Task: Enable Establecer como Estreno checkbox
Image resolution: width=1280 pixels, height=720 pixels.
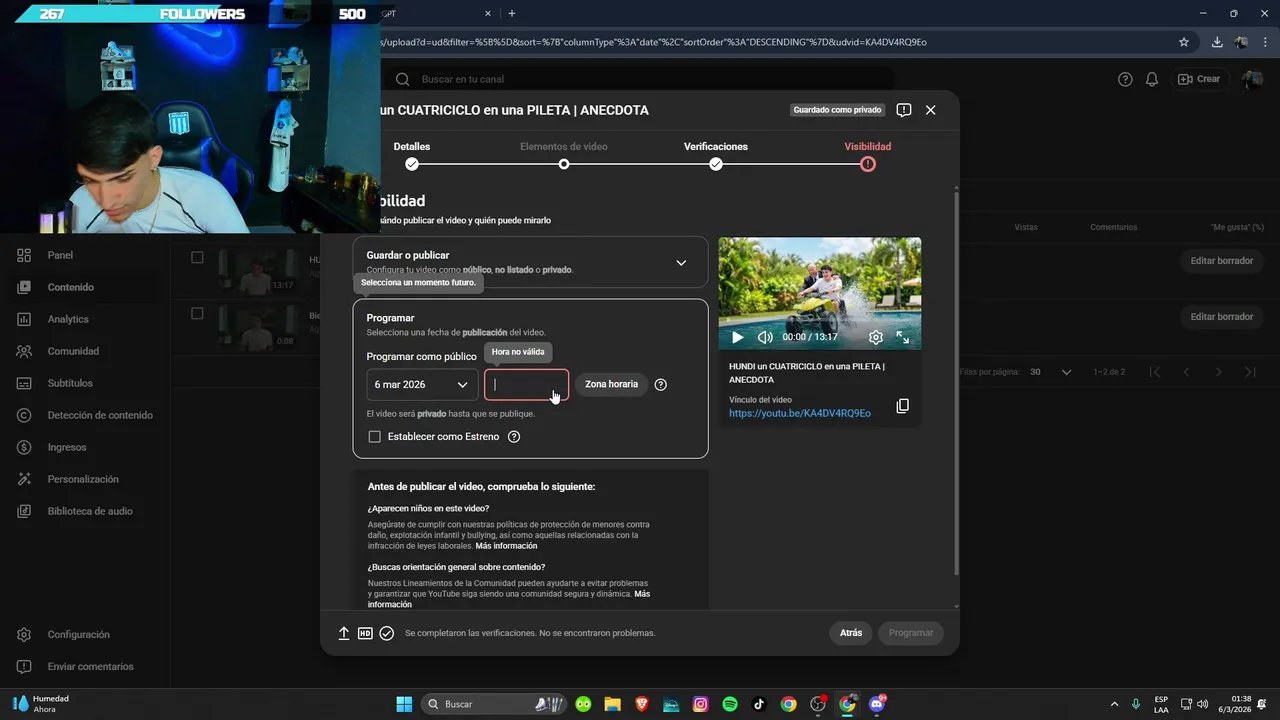Action: (375, 436)
